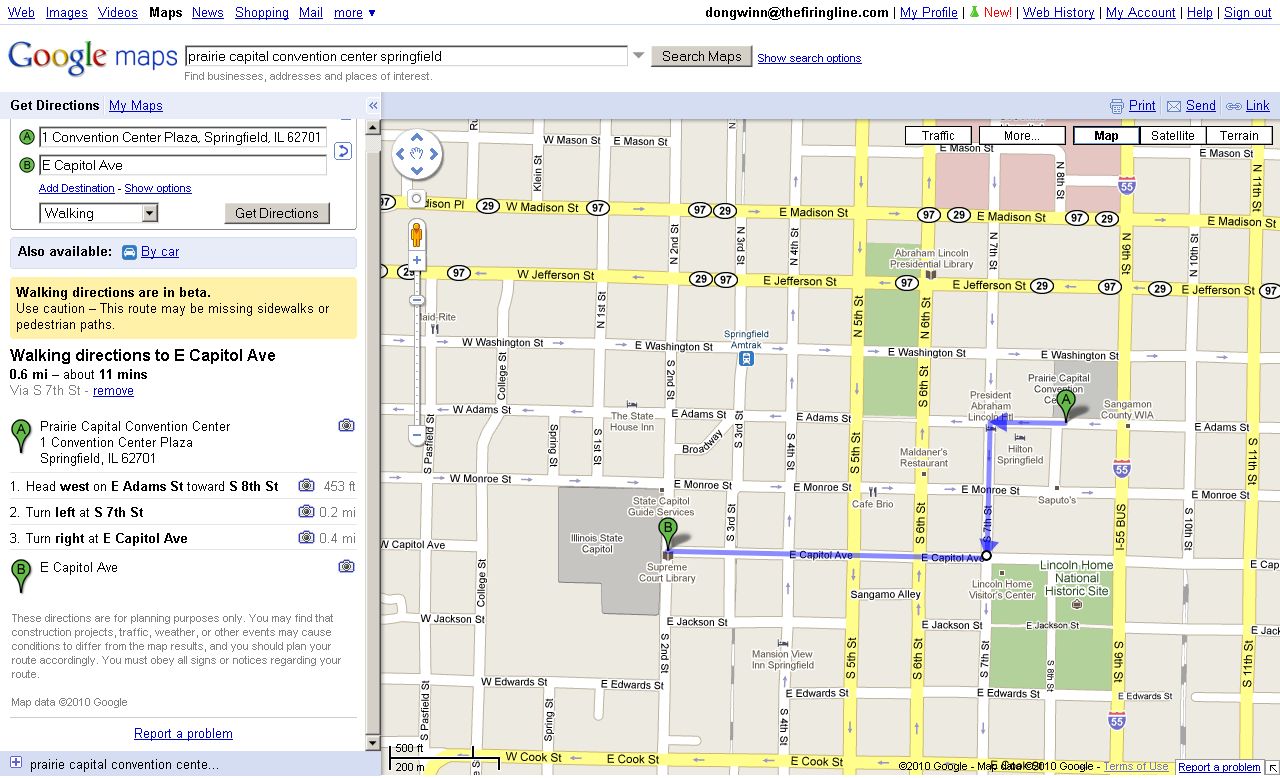
Task: Select the Map view button
Action: 1106,136
